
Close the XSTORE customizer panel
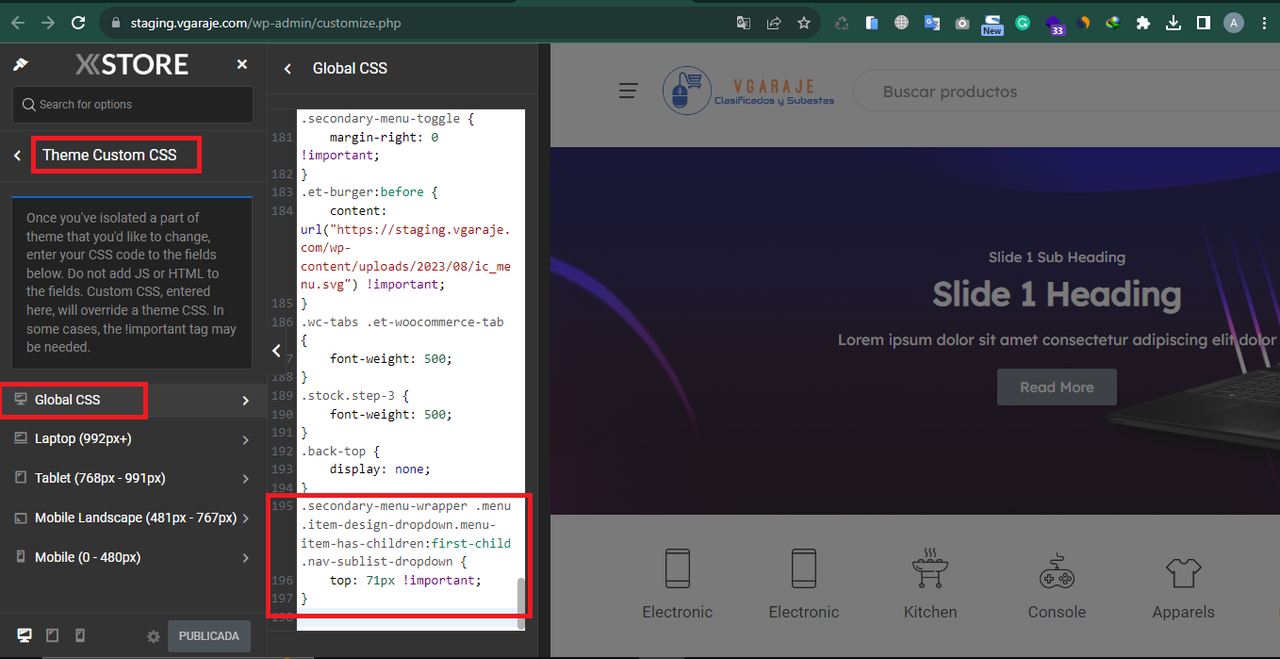(x=241, y=64)
